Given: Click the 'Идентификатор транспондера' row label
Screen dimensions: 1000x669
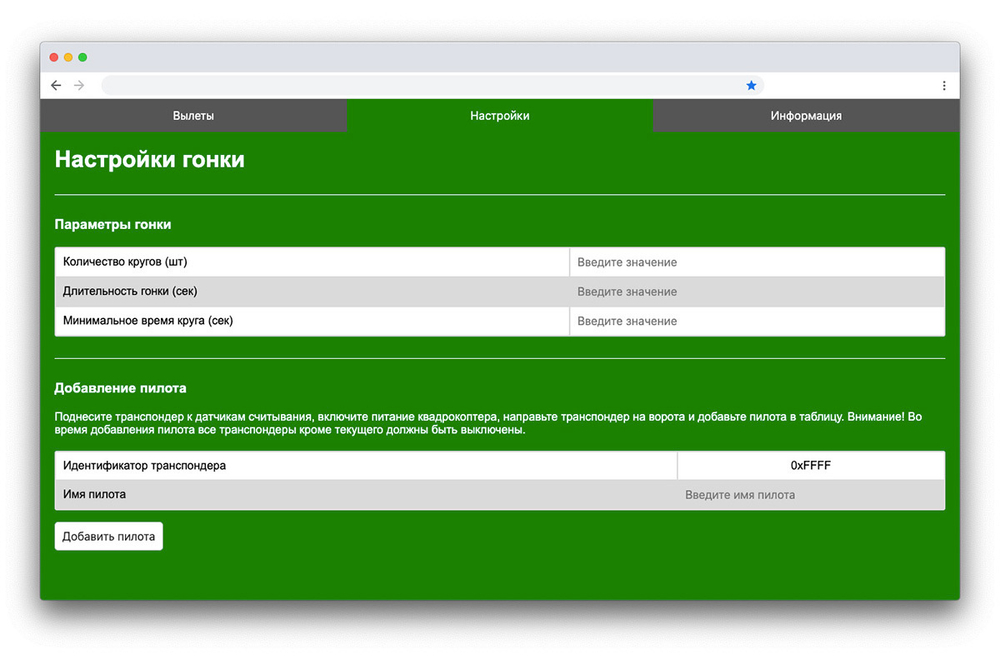Looking at the screenshot, I should pyautogui.click(x=145, y=466).
